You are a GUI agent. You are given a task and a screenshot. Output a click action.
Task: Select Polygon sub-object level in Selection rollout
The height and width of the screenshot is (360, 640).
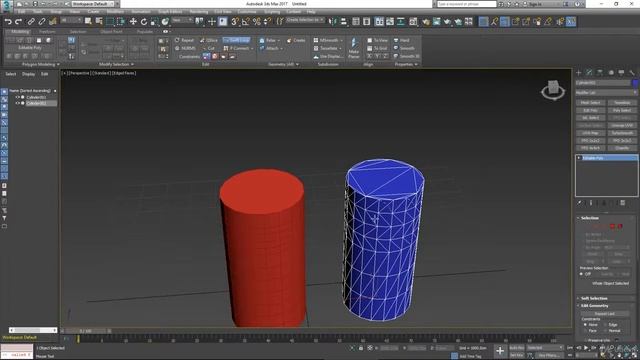click(612, 226)
